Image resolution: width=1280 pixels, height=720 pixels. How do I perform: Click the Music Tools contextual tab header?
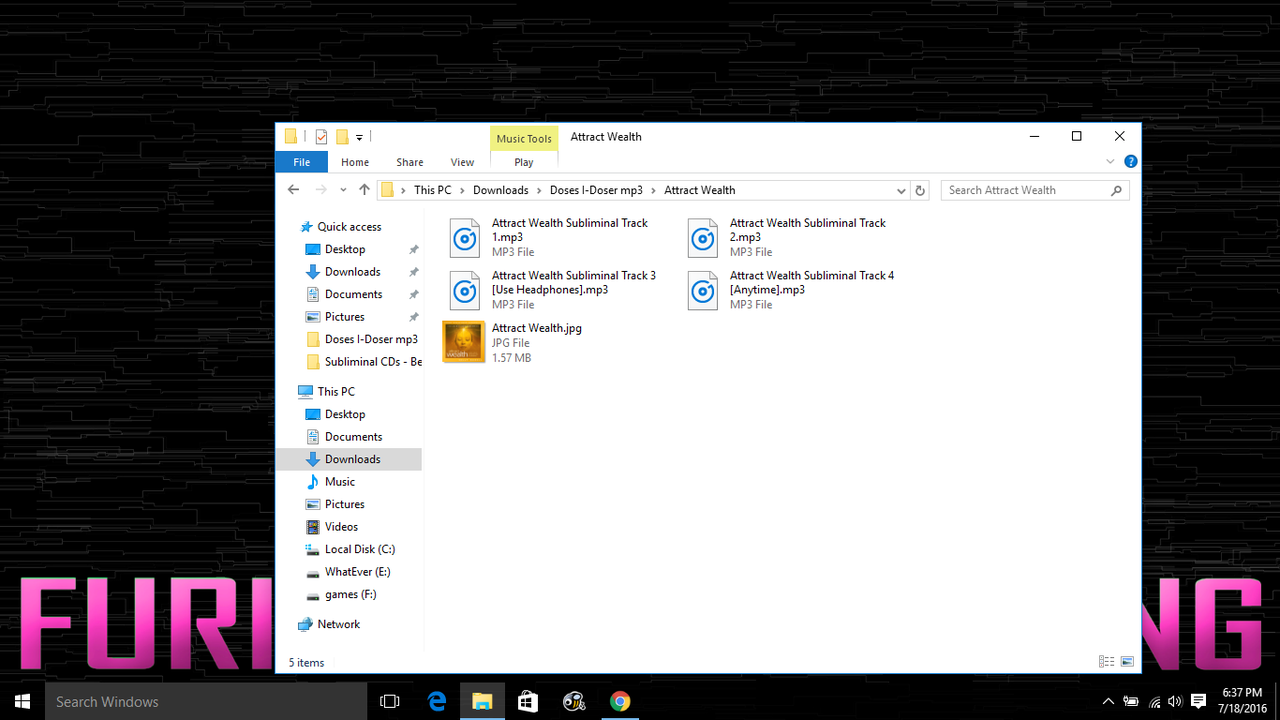[524, 139]
